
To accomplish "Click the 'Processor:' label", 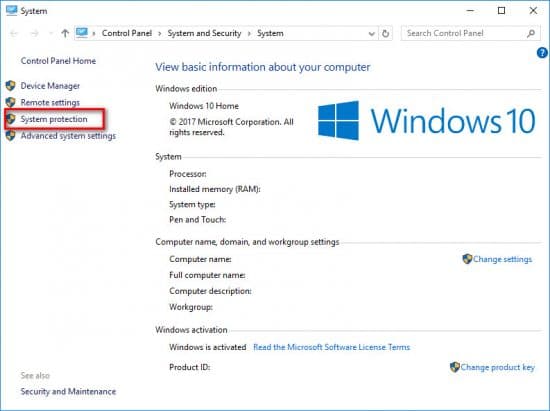I will [x=188, y=174].
